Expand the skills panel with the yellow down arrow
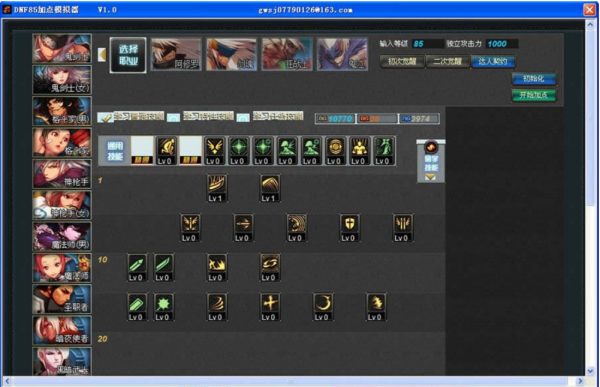Viewport: 600px width, 387px height. pos(430,177)
